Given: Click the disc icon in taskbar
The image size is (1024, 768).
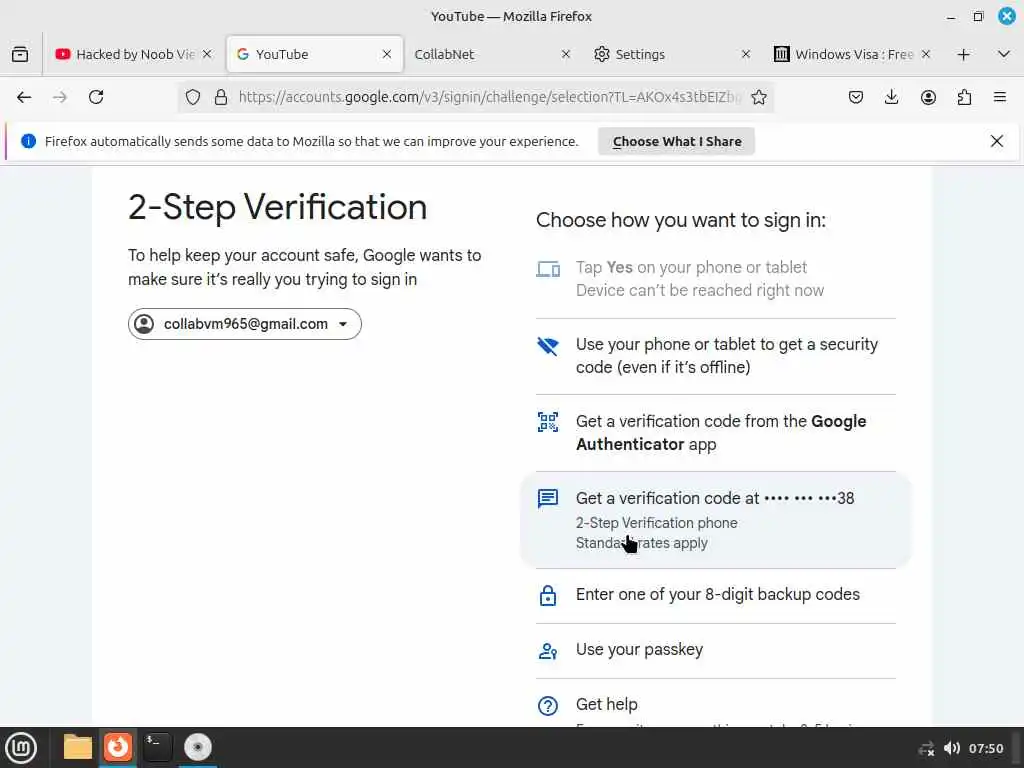Looking at the screenshot, I should [197, 747].
